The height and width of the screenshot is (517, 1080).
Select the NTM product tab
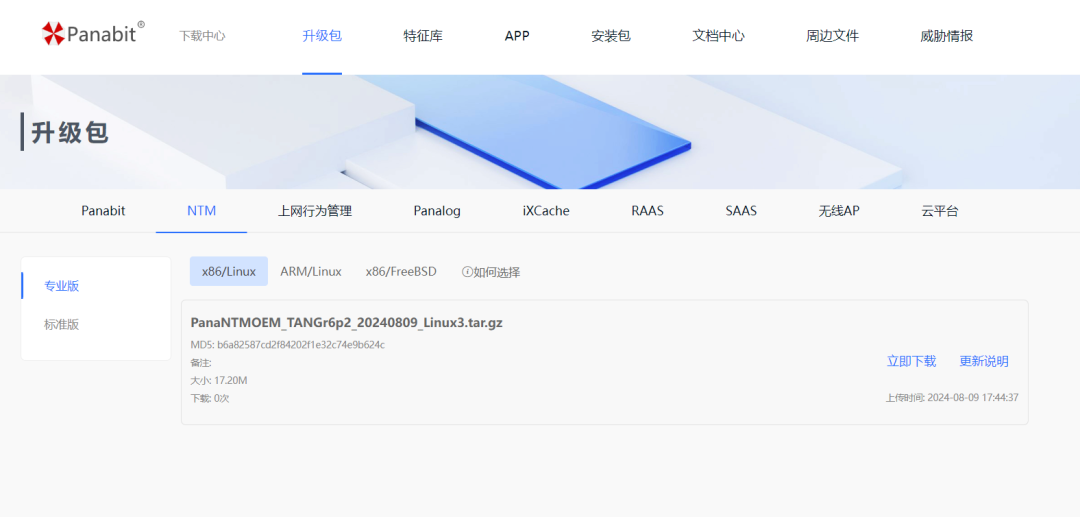pyautogui.click(x=202, y=211)
